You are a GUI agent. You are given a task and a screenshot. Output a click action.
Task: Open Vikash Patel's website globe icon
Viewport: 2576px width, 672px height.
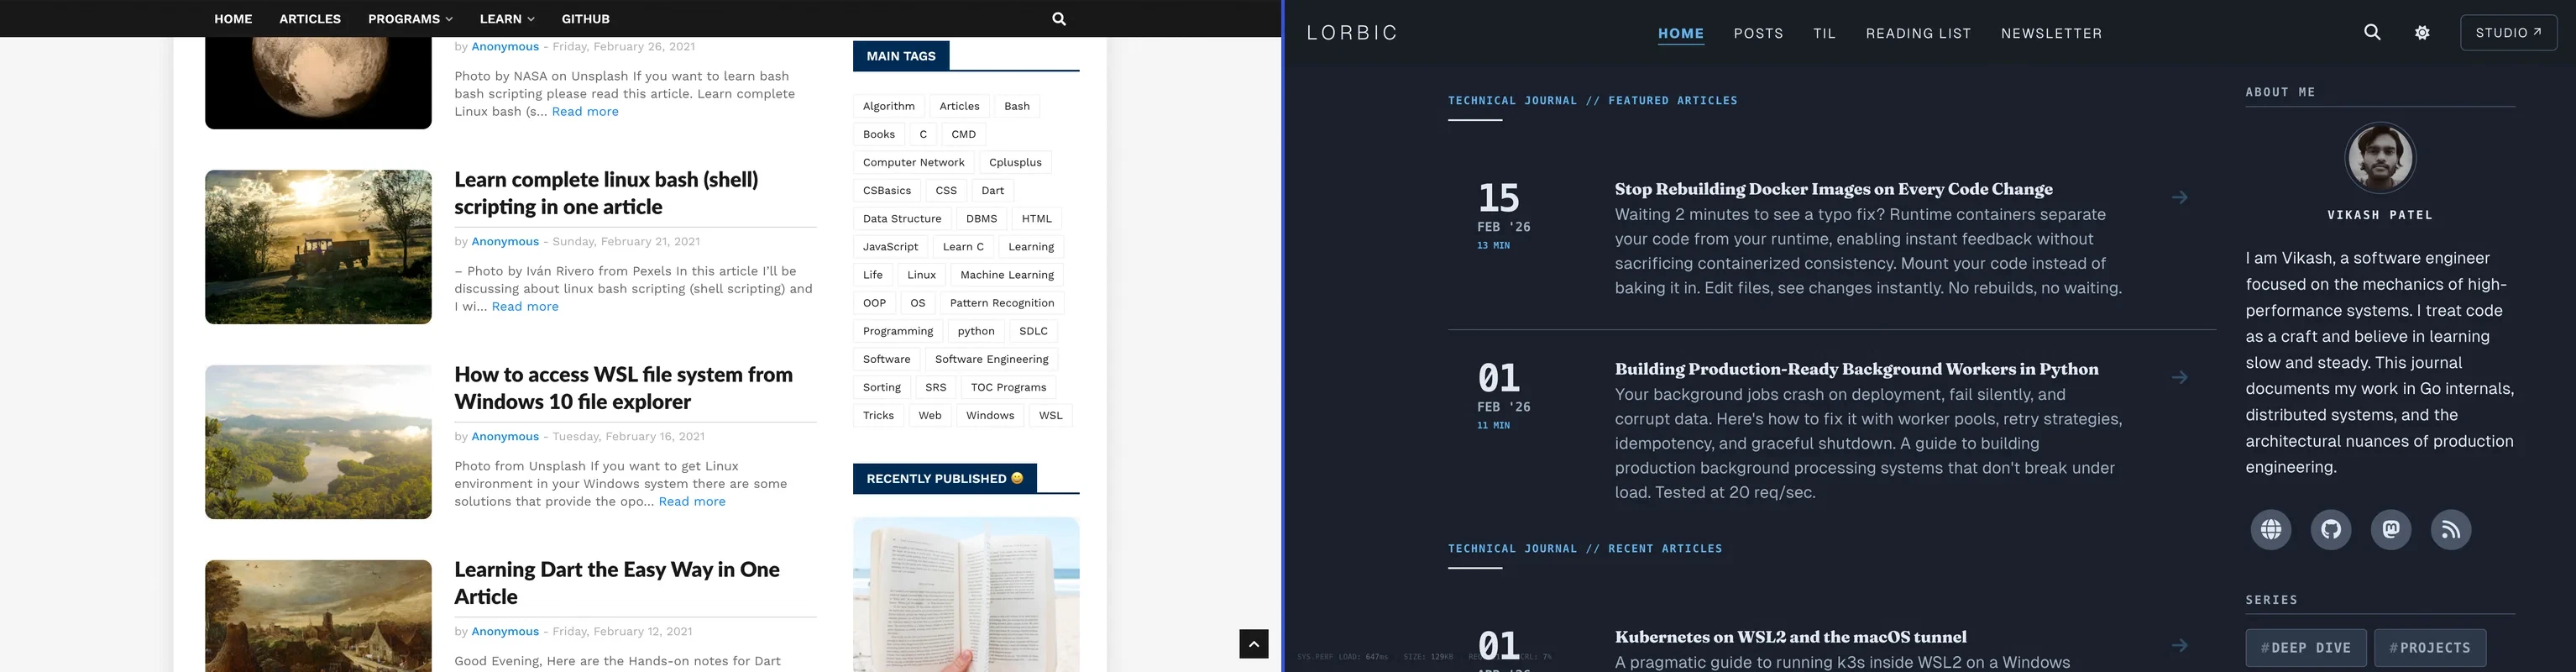tap(2271, 529)
